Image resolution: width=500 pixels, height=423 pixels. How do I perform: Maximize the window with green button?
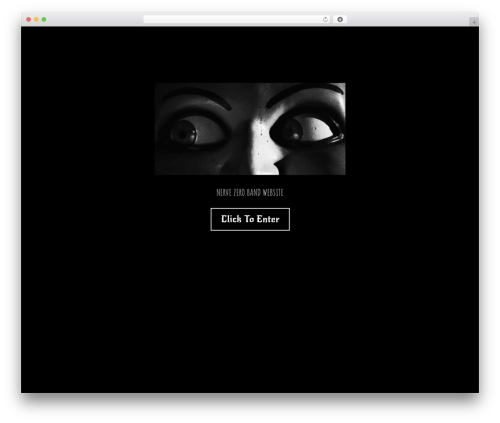pyautogui.click(x=44, y=19)
